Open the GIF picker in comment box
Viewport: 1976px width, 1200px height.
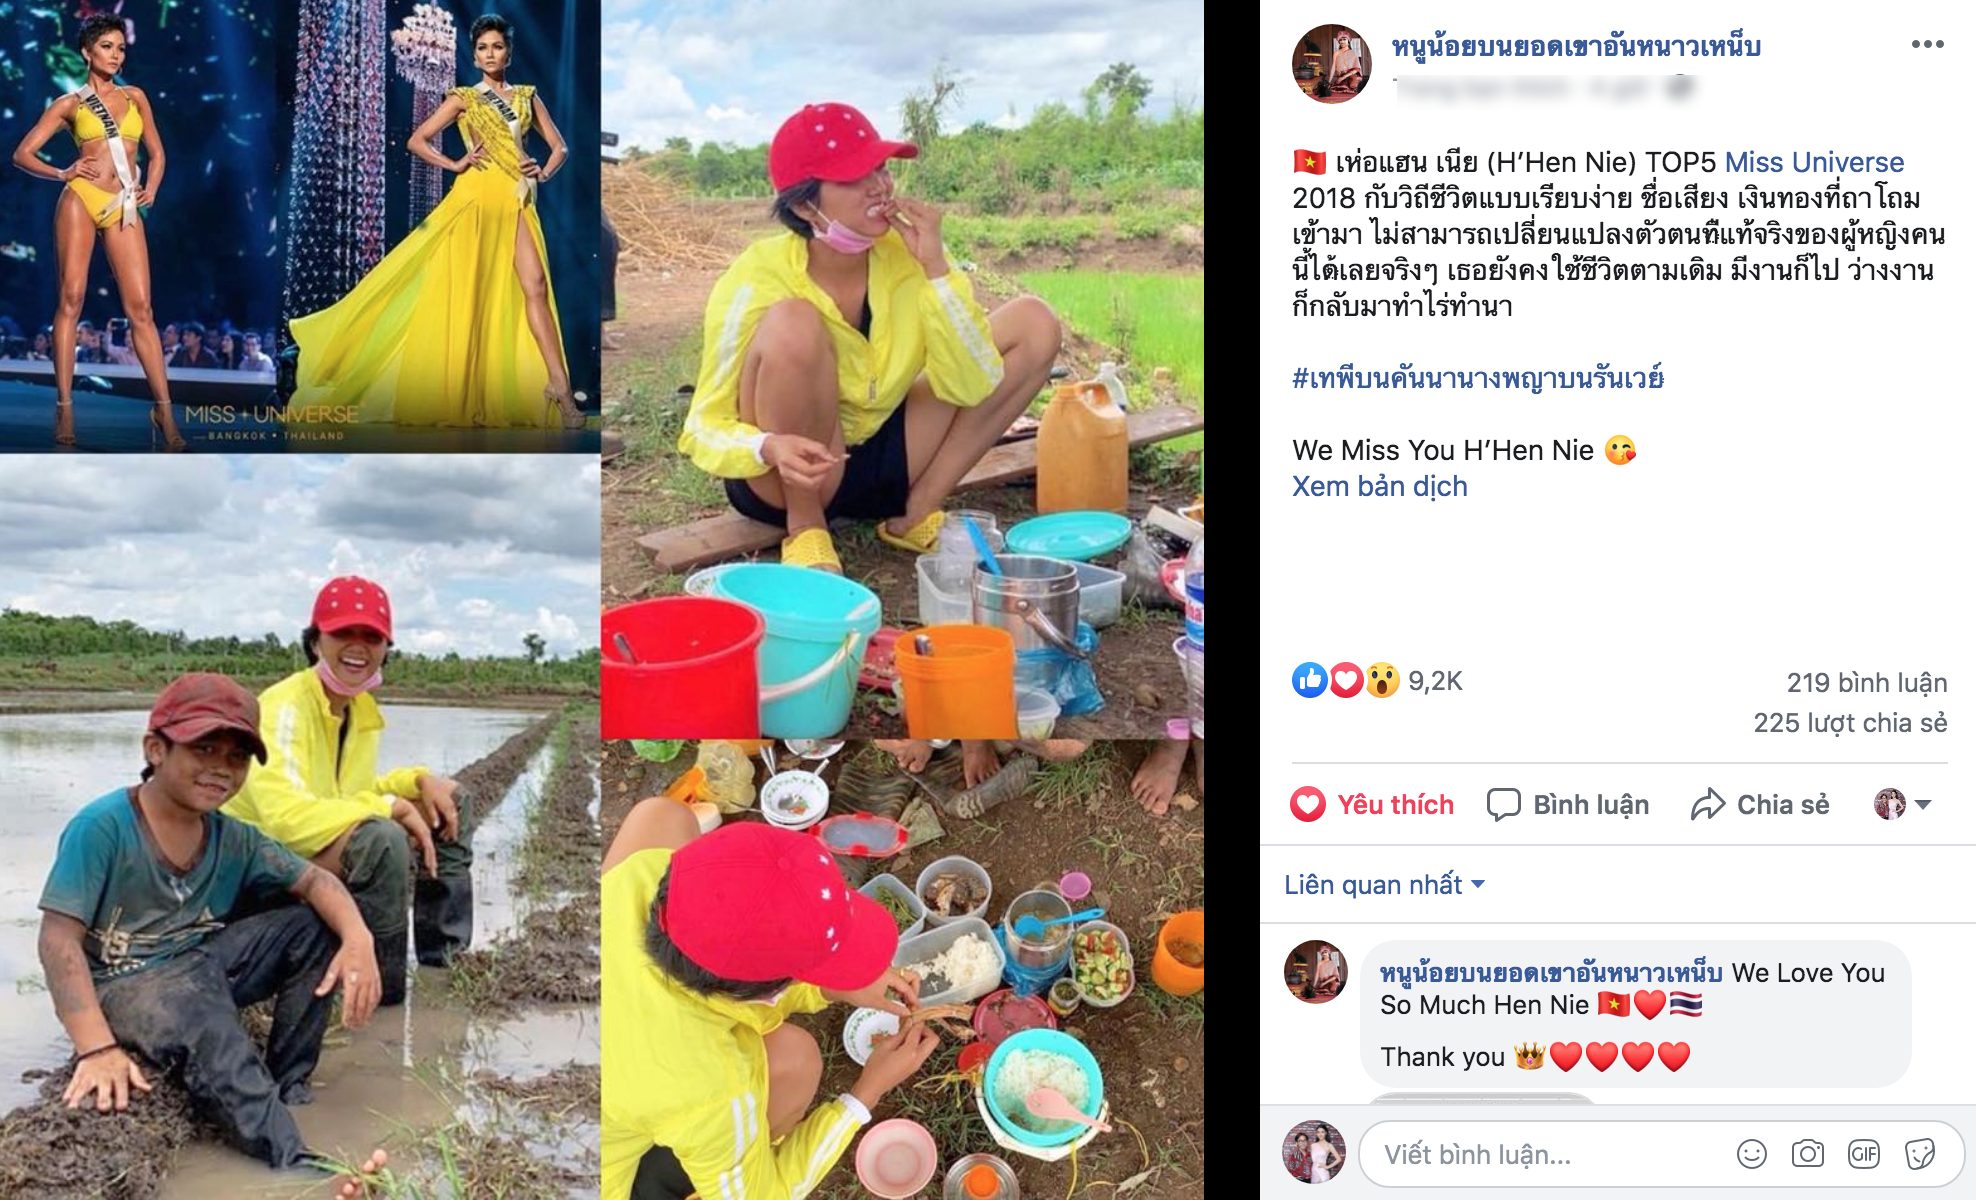click(1863, 1154)
